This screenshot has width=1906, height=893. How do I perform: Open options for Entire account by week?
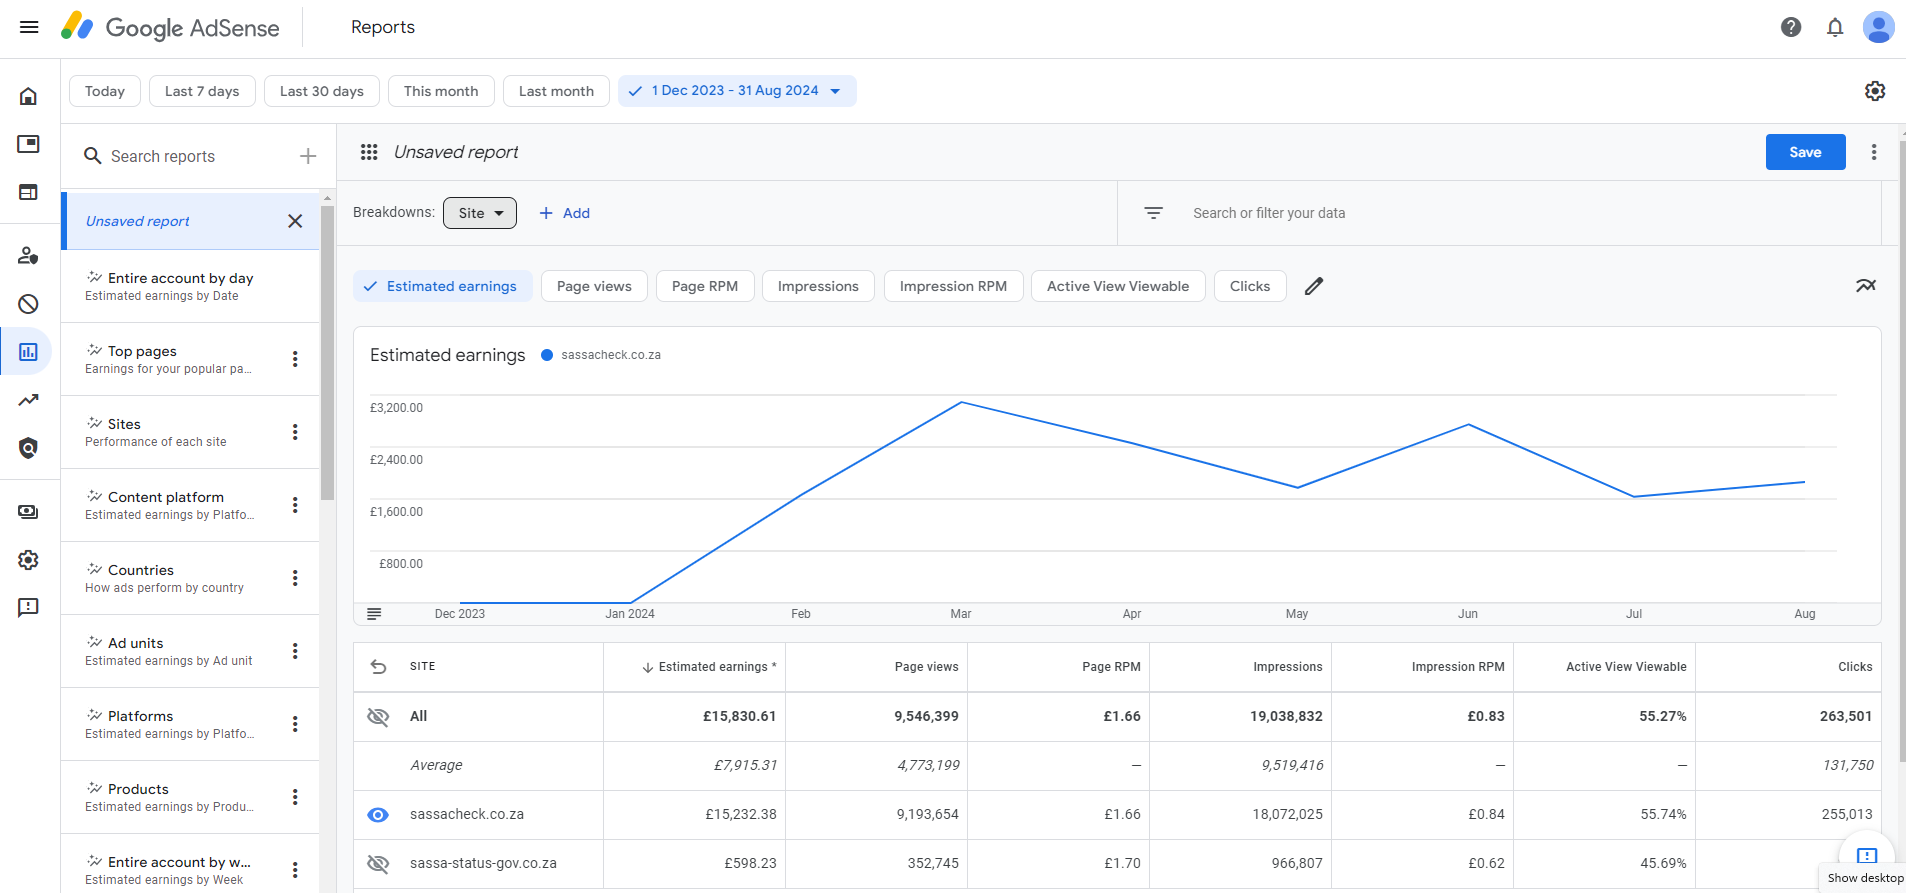pyautogui.click(x=295, y=870)
